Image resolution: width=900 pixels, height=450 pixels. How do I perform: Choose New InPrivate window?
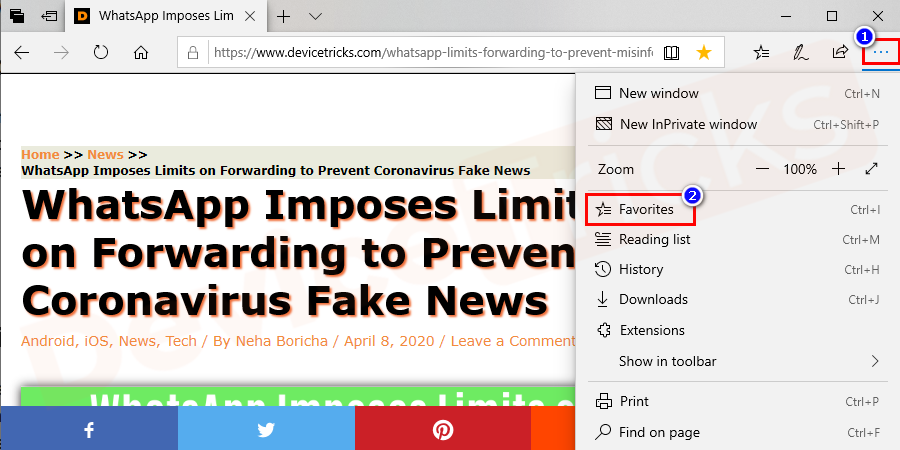coord(738,124)
